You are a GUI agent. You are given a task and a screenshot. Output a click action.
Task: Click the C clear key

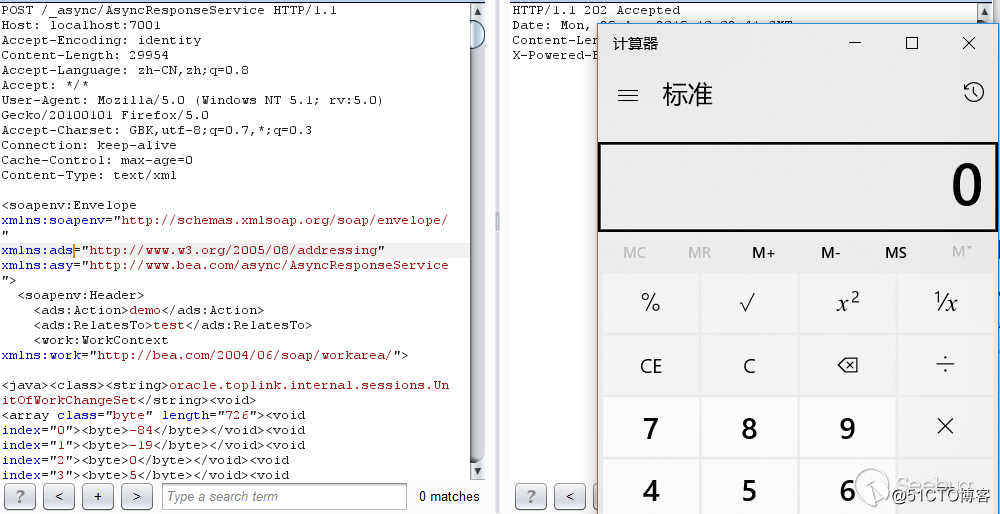coord(749,365)
